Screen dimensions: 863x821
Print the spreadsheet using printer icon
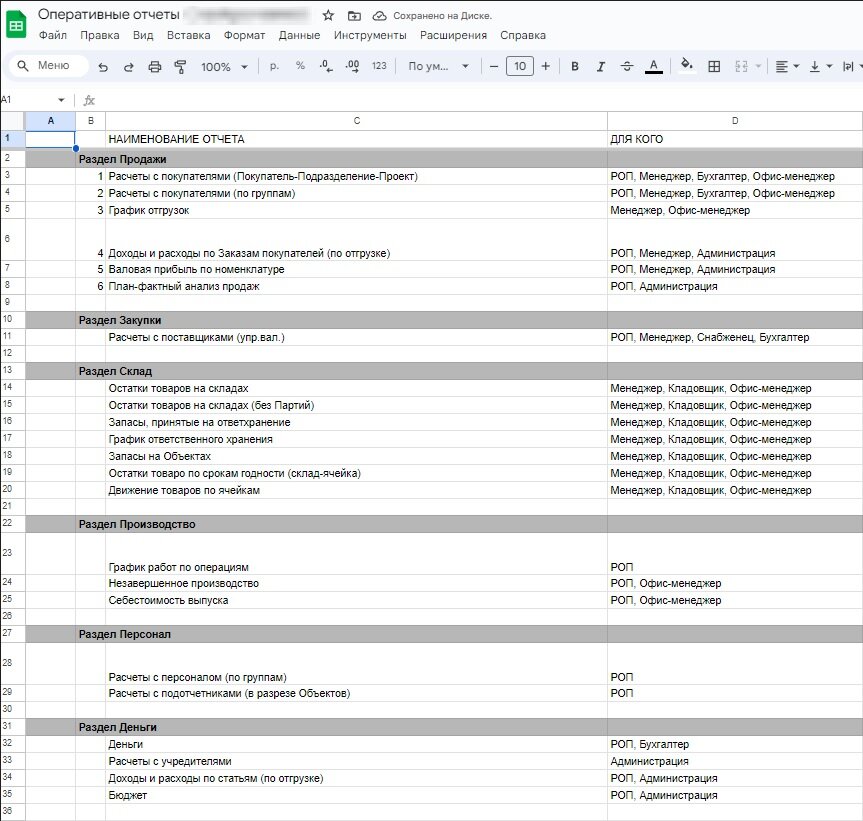[x=154, y=67]
